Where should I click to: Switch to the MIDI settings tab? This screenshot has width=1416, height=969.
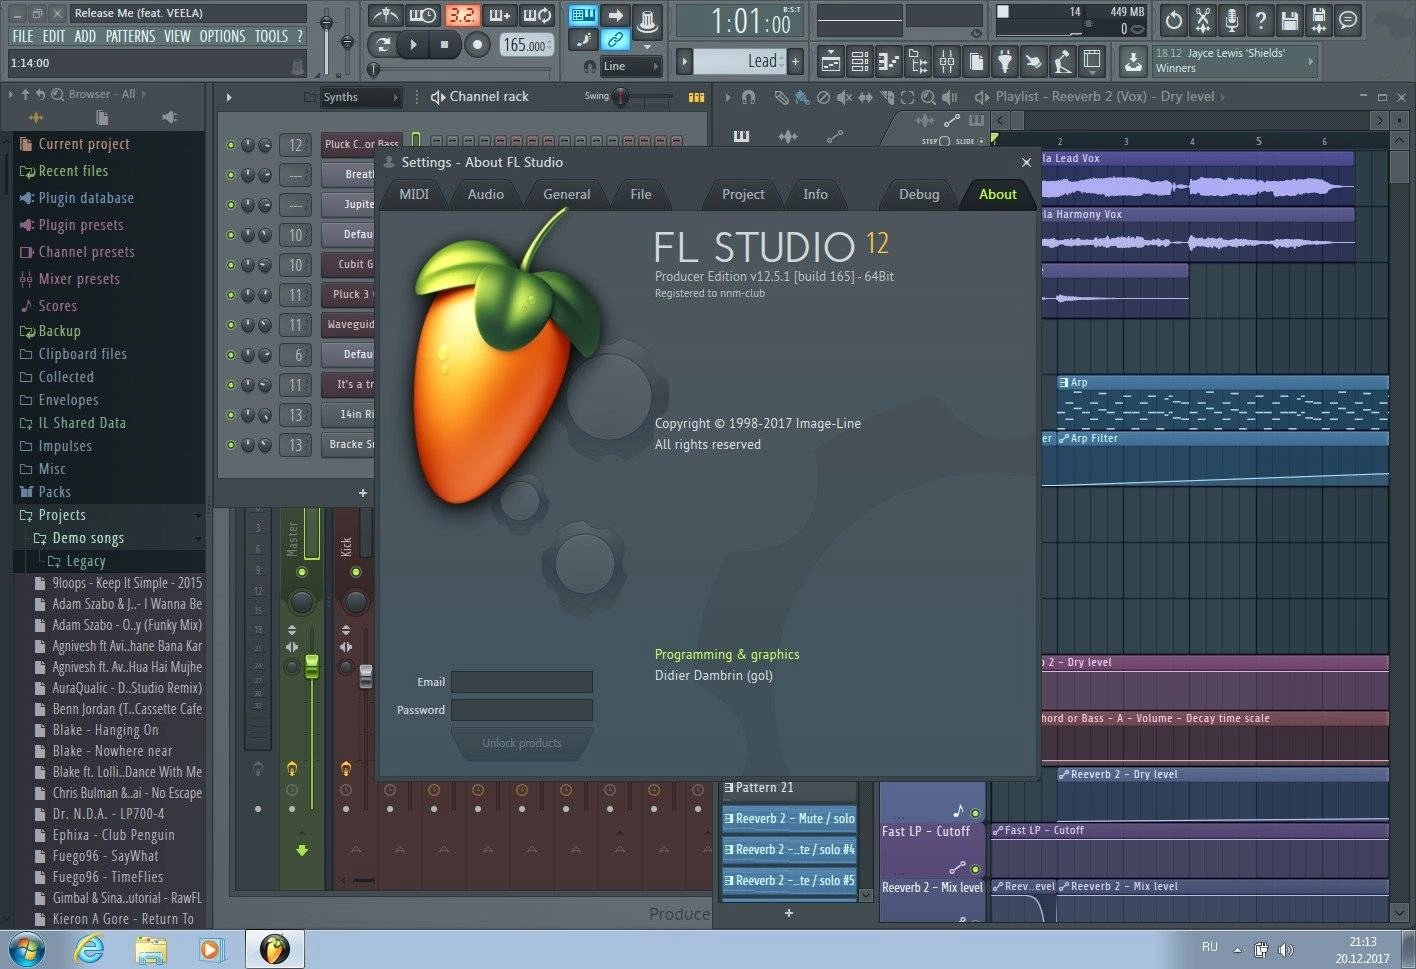[x=414, y=194]
